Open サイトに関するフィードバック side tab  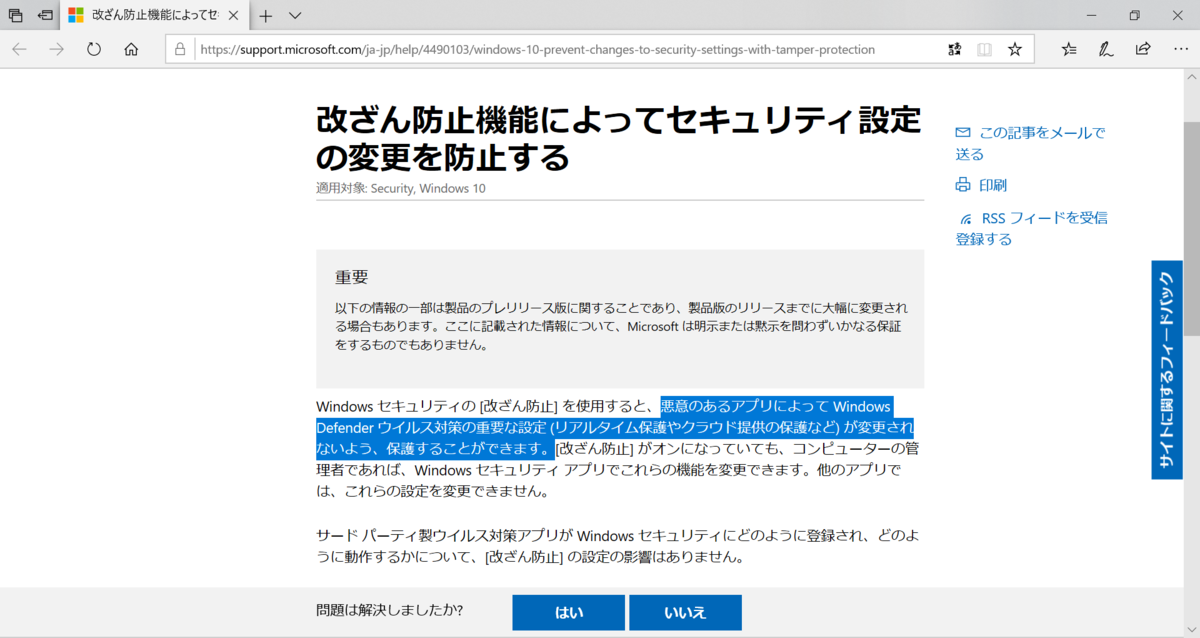point(1167,370)
